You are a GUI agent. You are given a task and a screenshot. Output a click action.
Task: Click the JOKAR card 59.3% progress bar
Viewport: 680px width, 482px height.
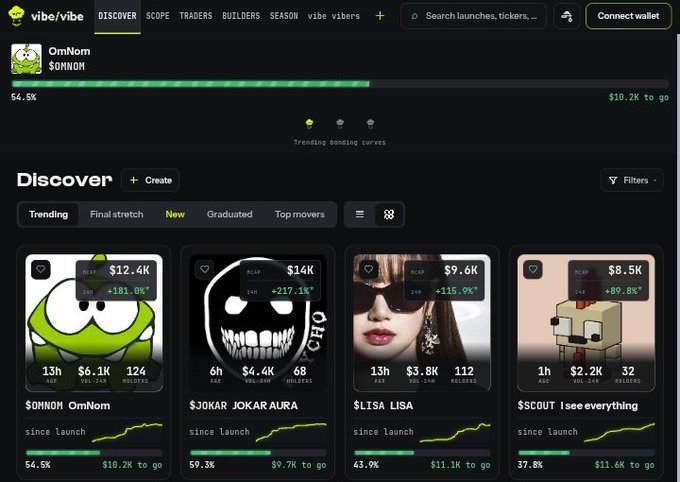pyautogui.click(x=258, y=452)
